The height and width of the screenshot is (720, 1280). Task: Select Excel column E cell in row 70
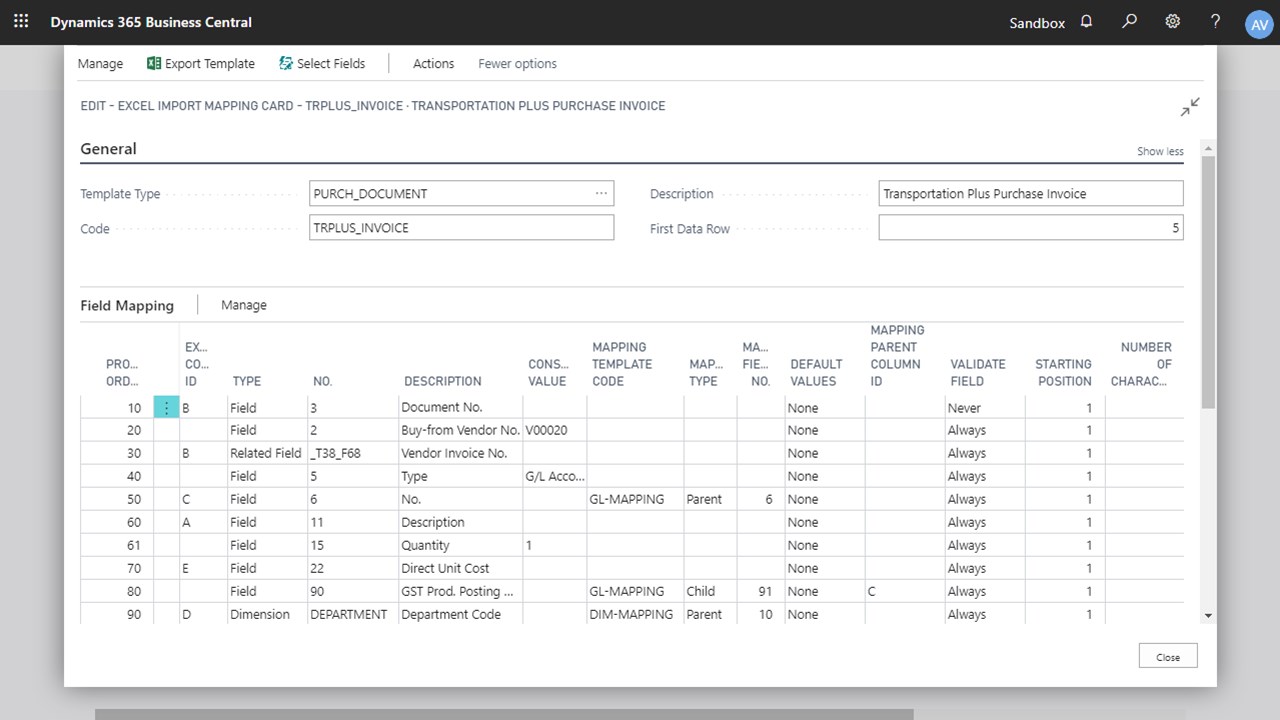203,568
